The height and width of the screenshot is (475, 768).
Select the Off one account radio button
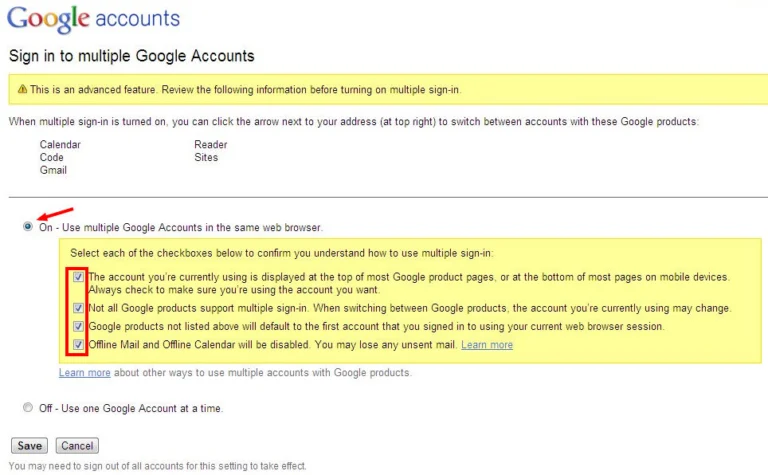[x=28, y=407]
